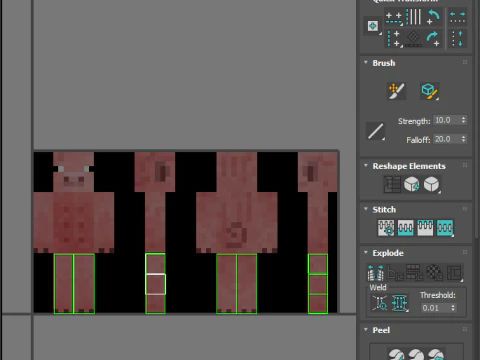Select the white-outlined UV face
This screenshot has height=360, width=480.
(155, 284)
